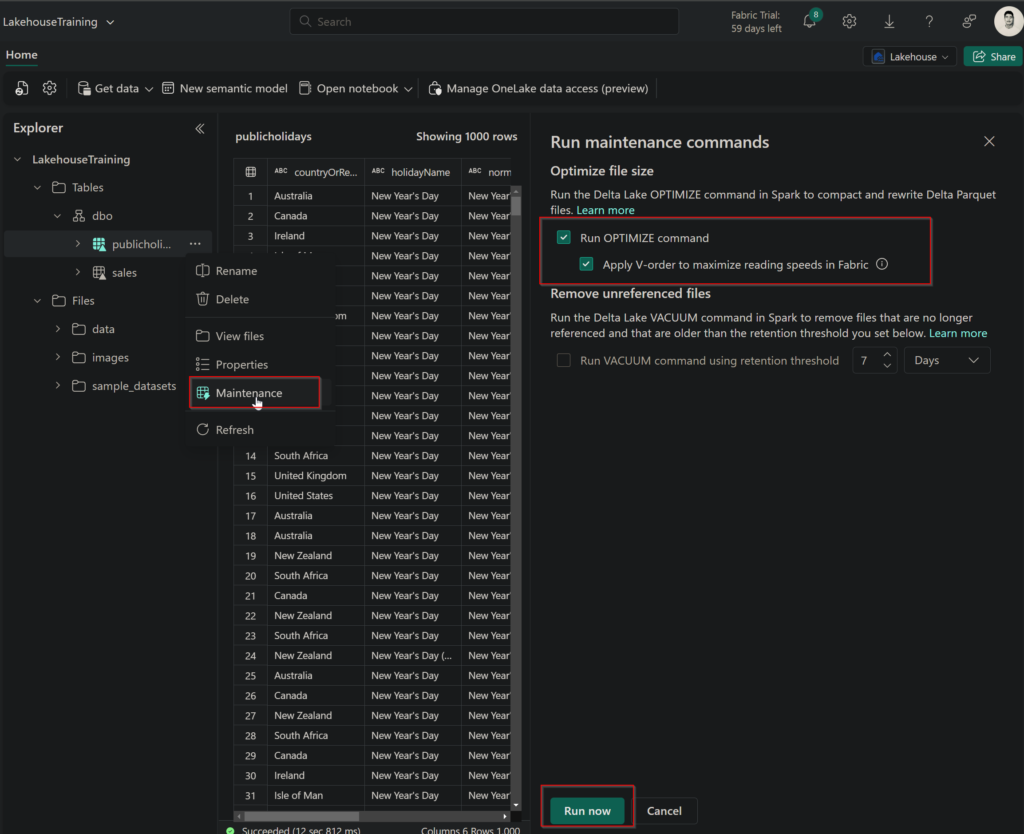The height and width of the screenshot is (834, 1024).
Task: Click the Open notebook icon
Action: point(305,88)
